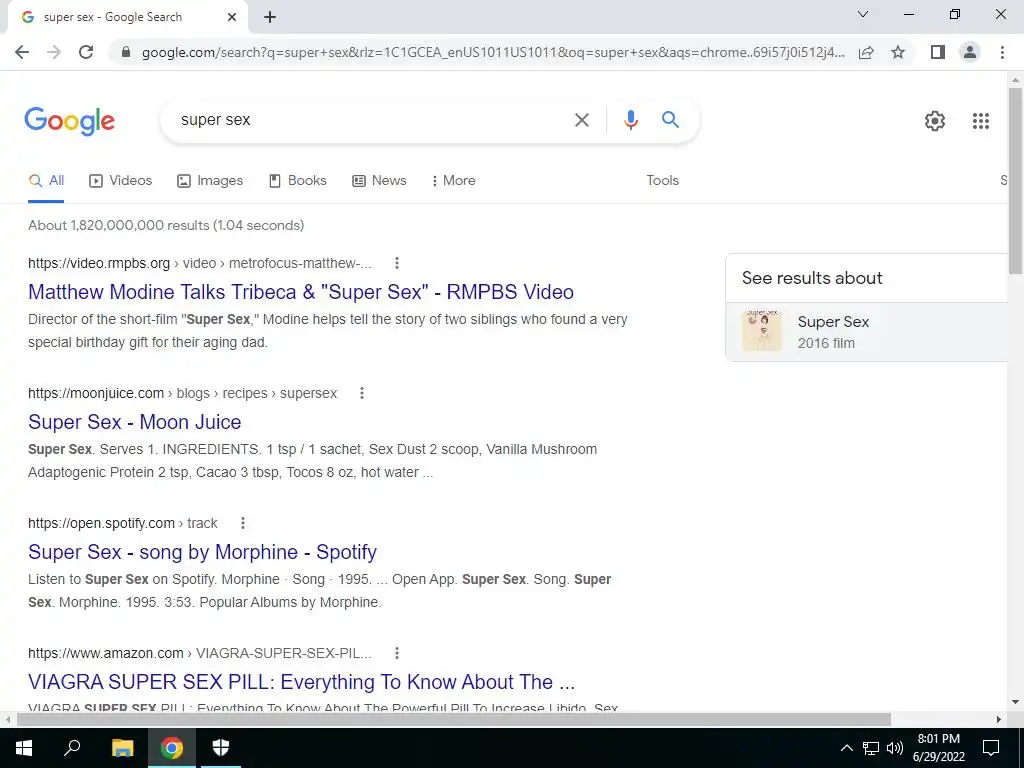Image resolution: width=1024 pixels, height=768 pixels.
Task: View site information via lock icon
Action: coord(126,52)
